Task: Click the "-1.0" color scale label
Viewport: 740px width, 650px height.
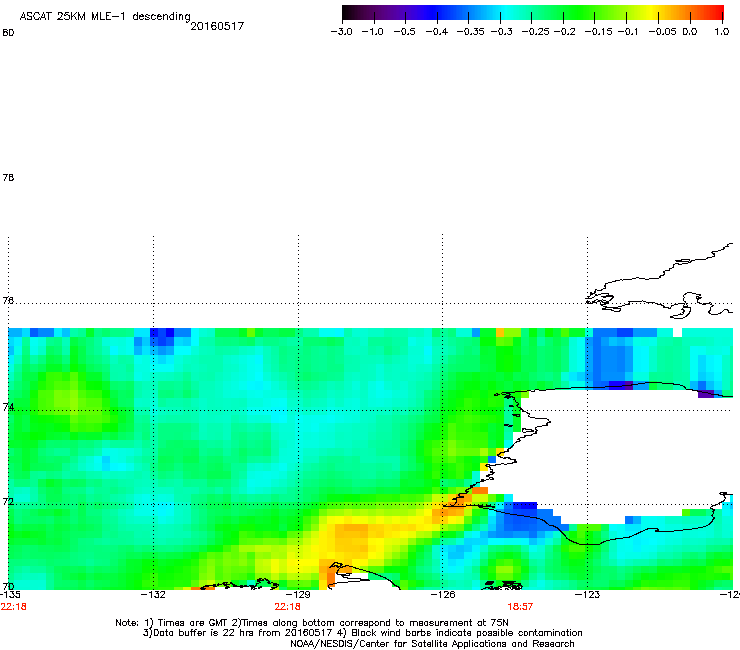Action: (372, 32)
